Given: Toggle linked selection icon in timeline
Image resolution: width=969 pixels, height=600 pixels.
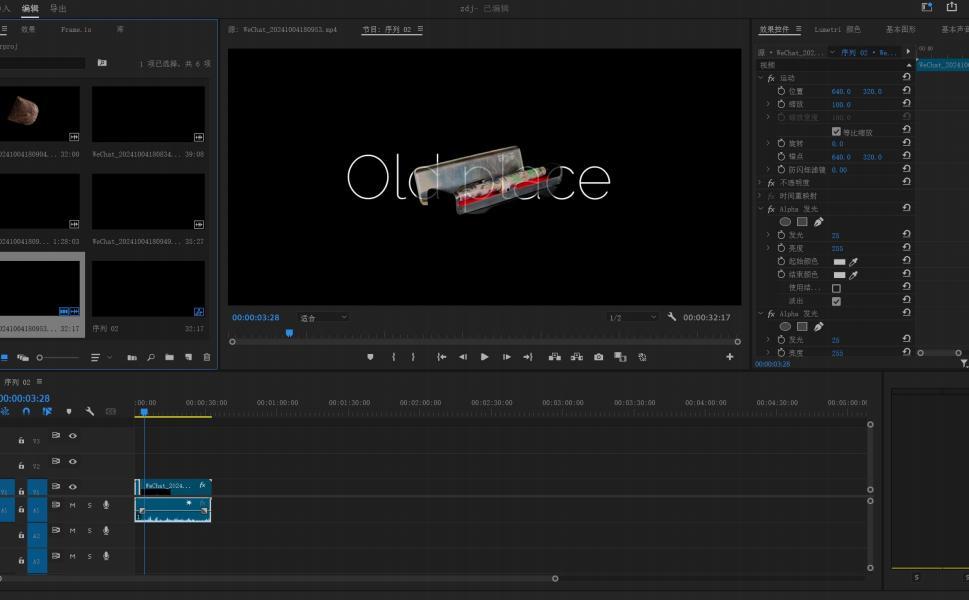Looking at the screenshot, I should coord(47,411).
